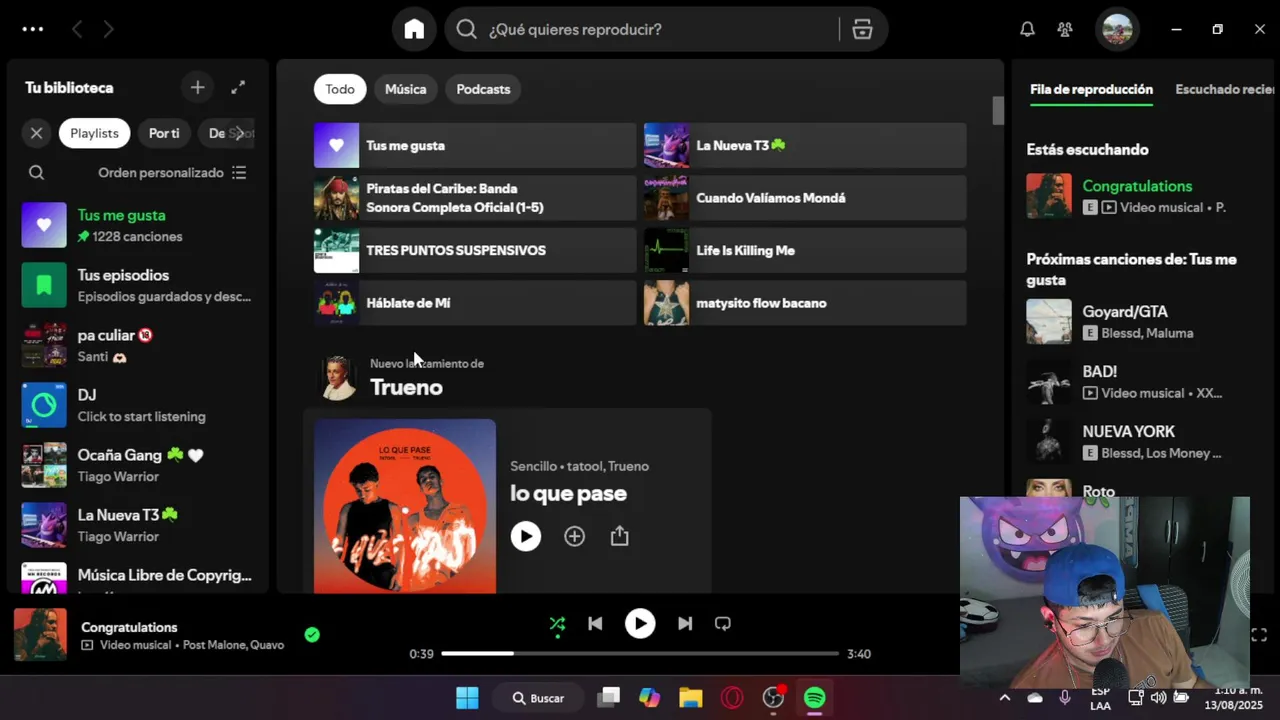Image resolution: width=1280 pixels, height=720 pixels.
Task: Open 'Música Libre de Copyrig...' playlist
Action: [138, 576]
